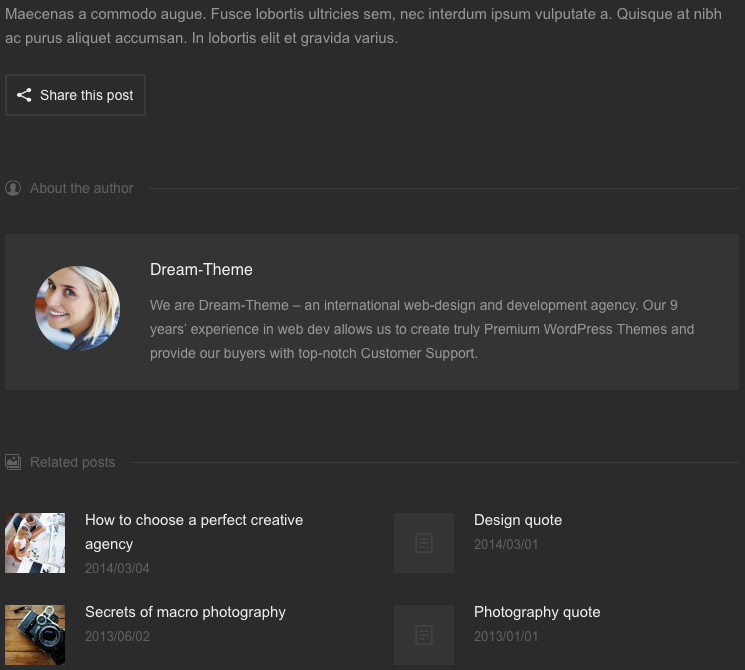Screen dimensions: 745x670
Task: Open the Dream-Theme author name
Action: [201, 269]
